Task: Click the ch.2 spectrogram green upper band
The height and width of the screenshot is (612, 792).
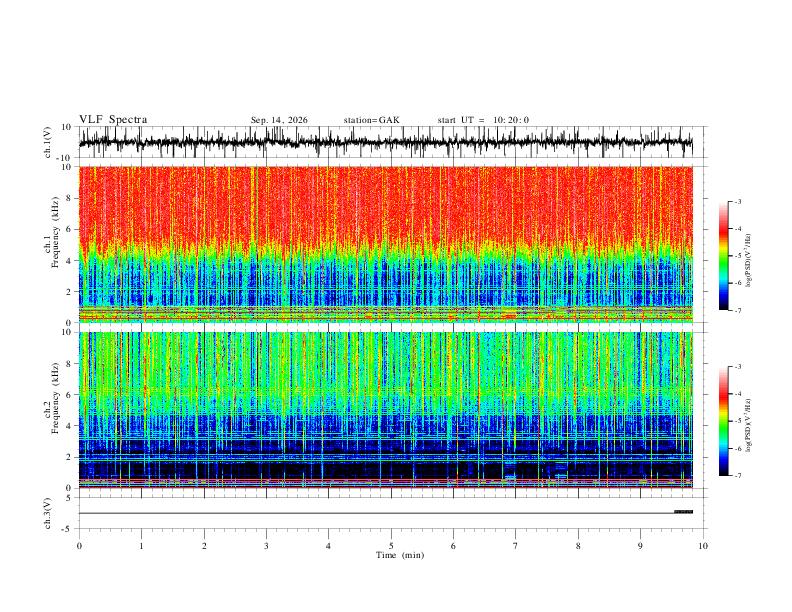Action: [x=385, y=369]
